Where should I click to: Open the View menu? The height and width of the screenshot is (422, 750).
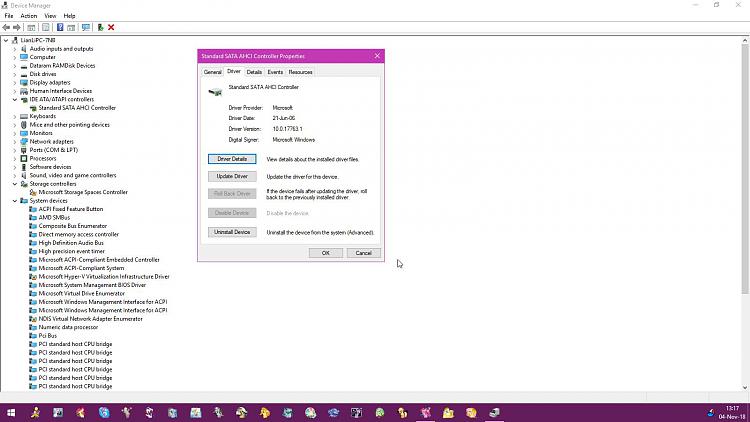pos(50,16)
